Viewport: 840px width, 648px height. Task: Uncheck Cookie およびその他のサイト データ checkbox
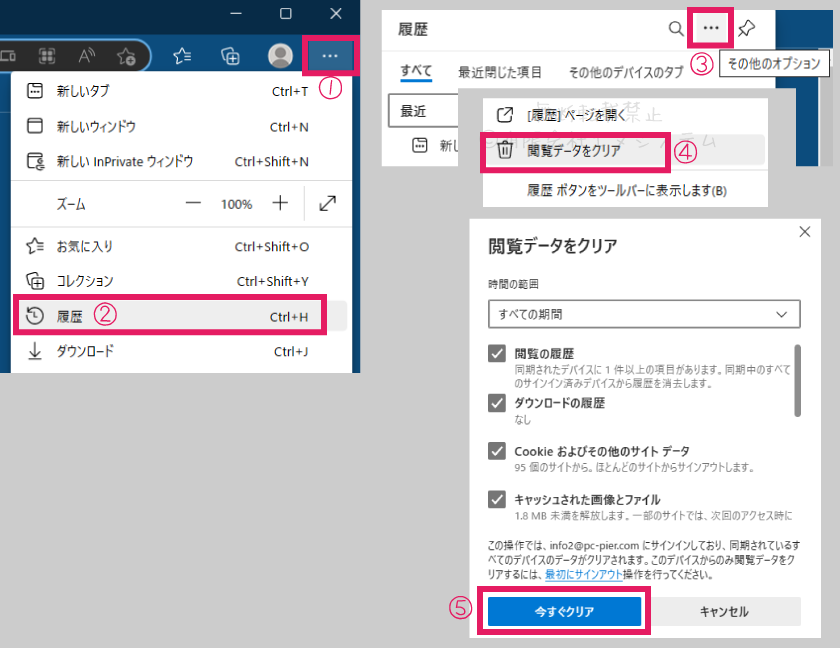click(497, 451)
